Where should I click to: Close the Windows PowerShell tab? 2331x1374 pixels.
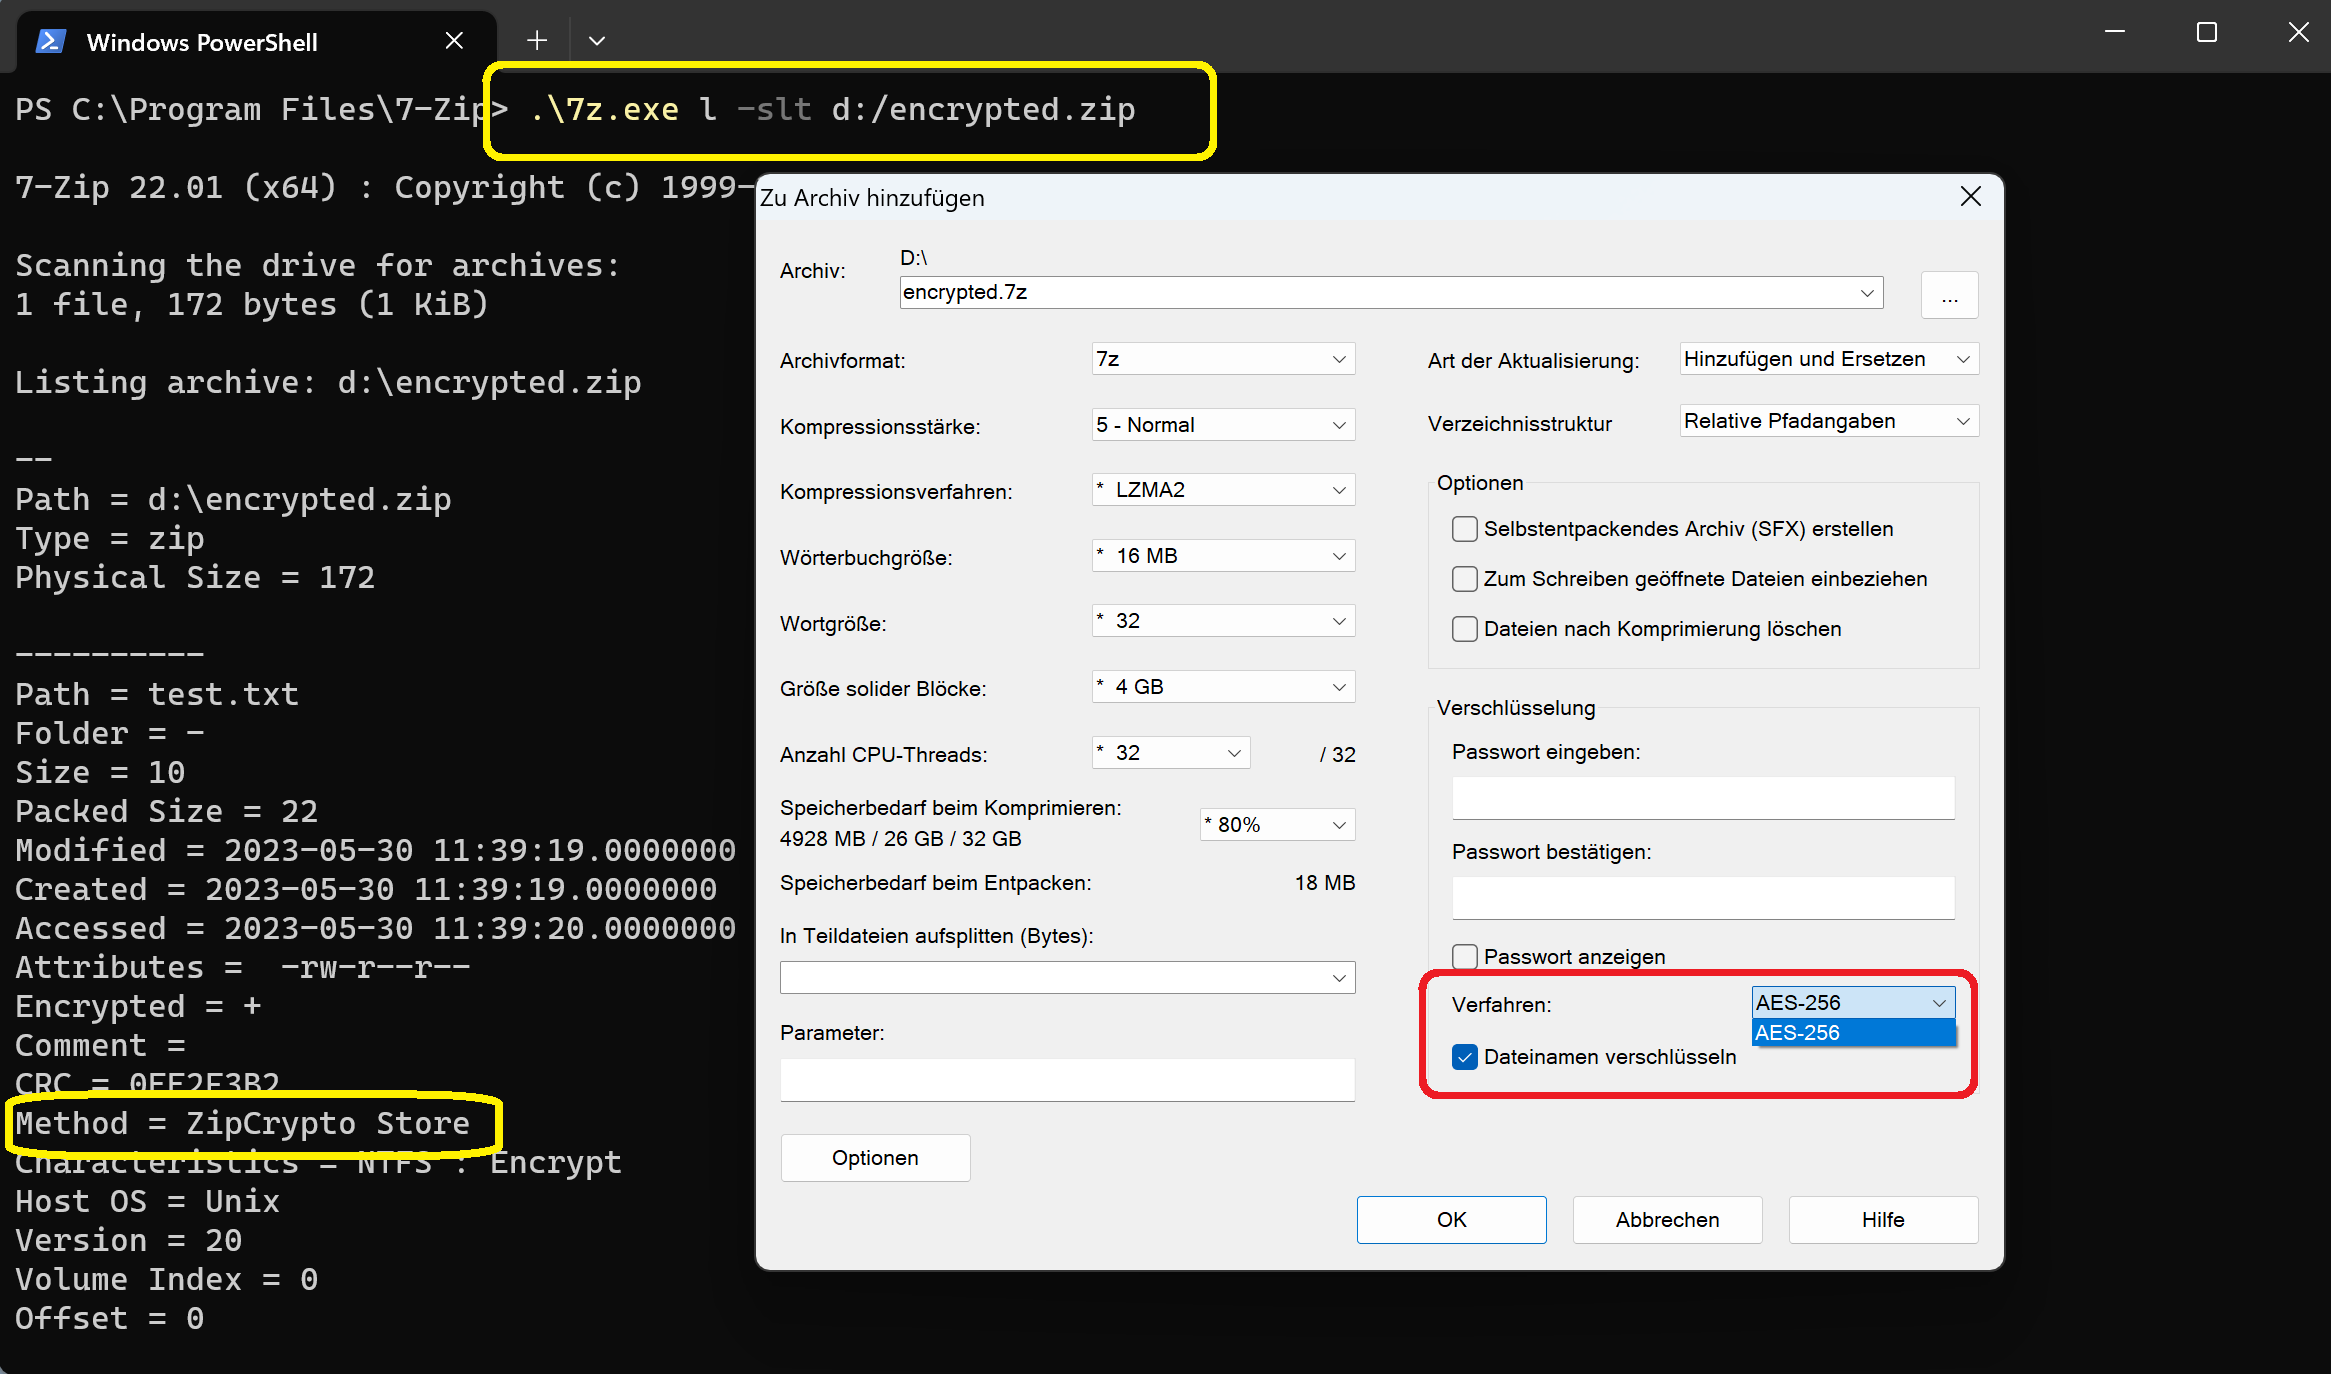(454, 41)
